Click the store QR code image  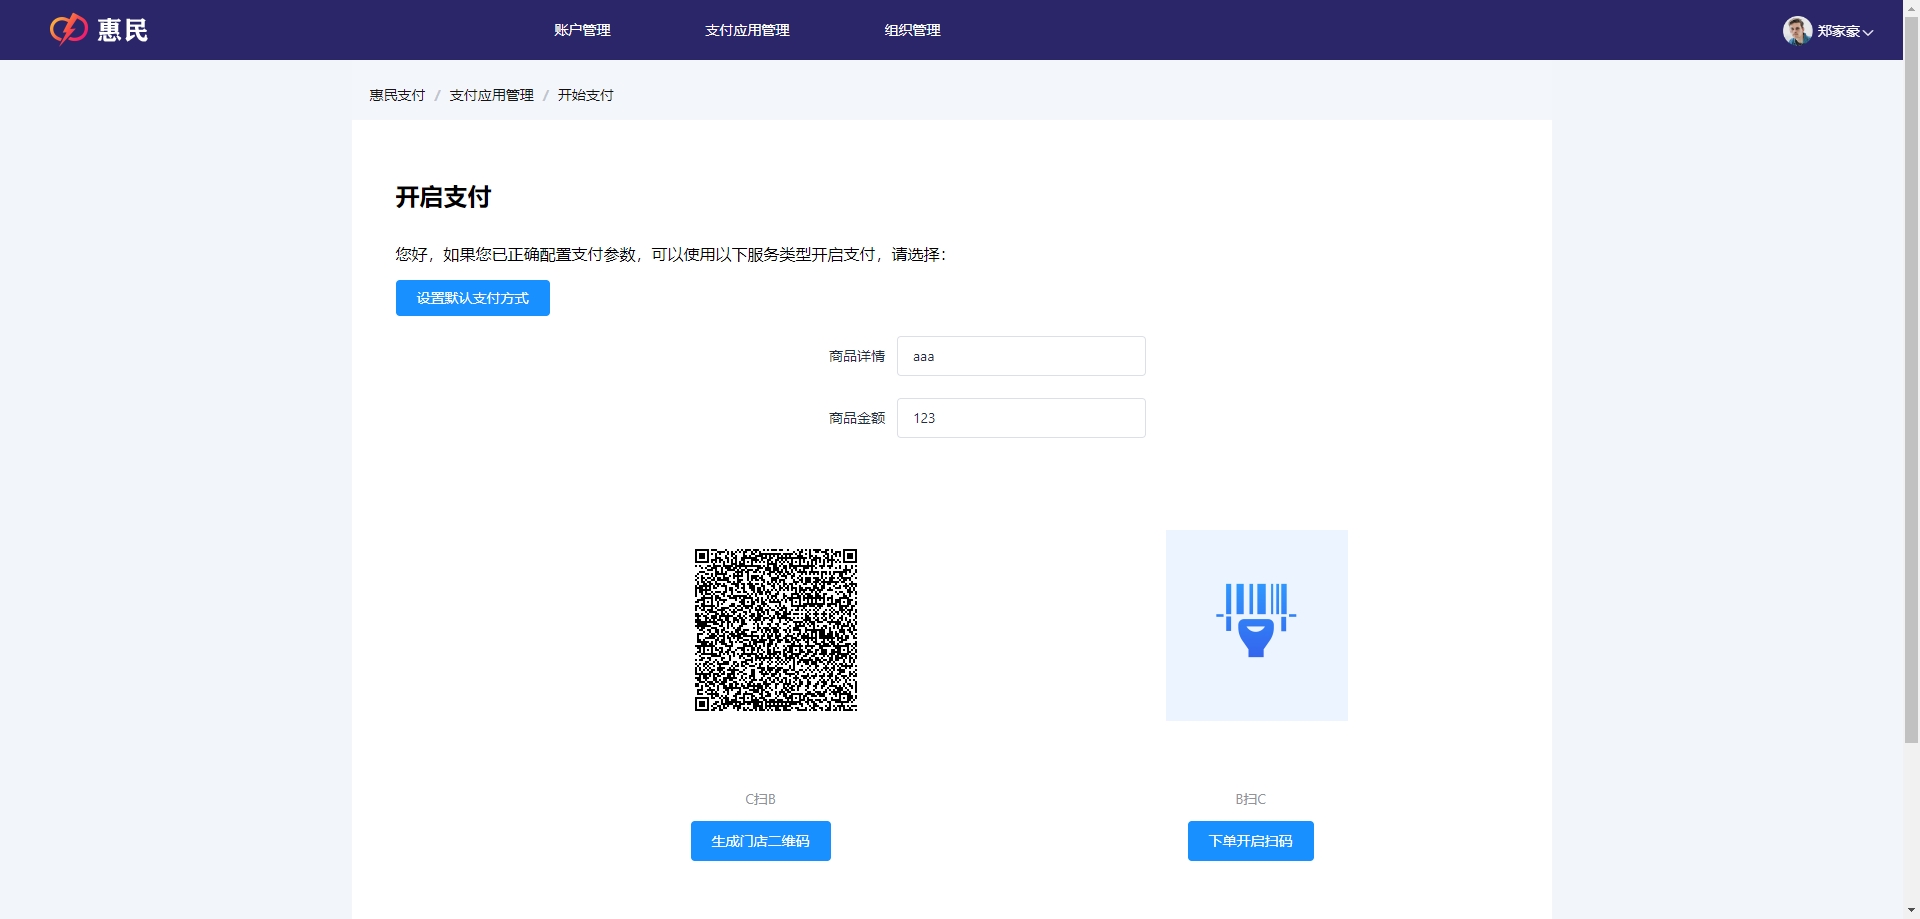pos(776,630)
